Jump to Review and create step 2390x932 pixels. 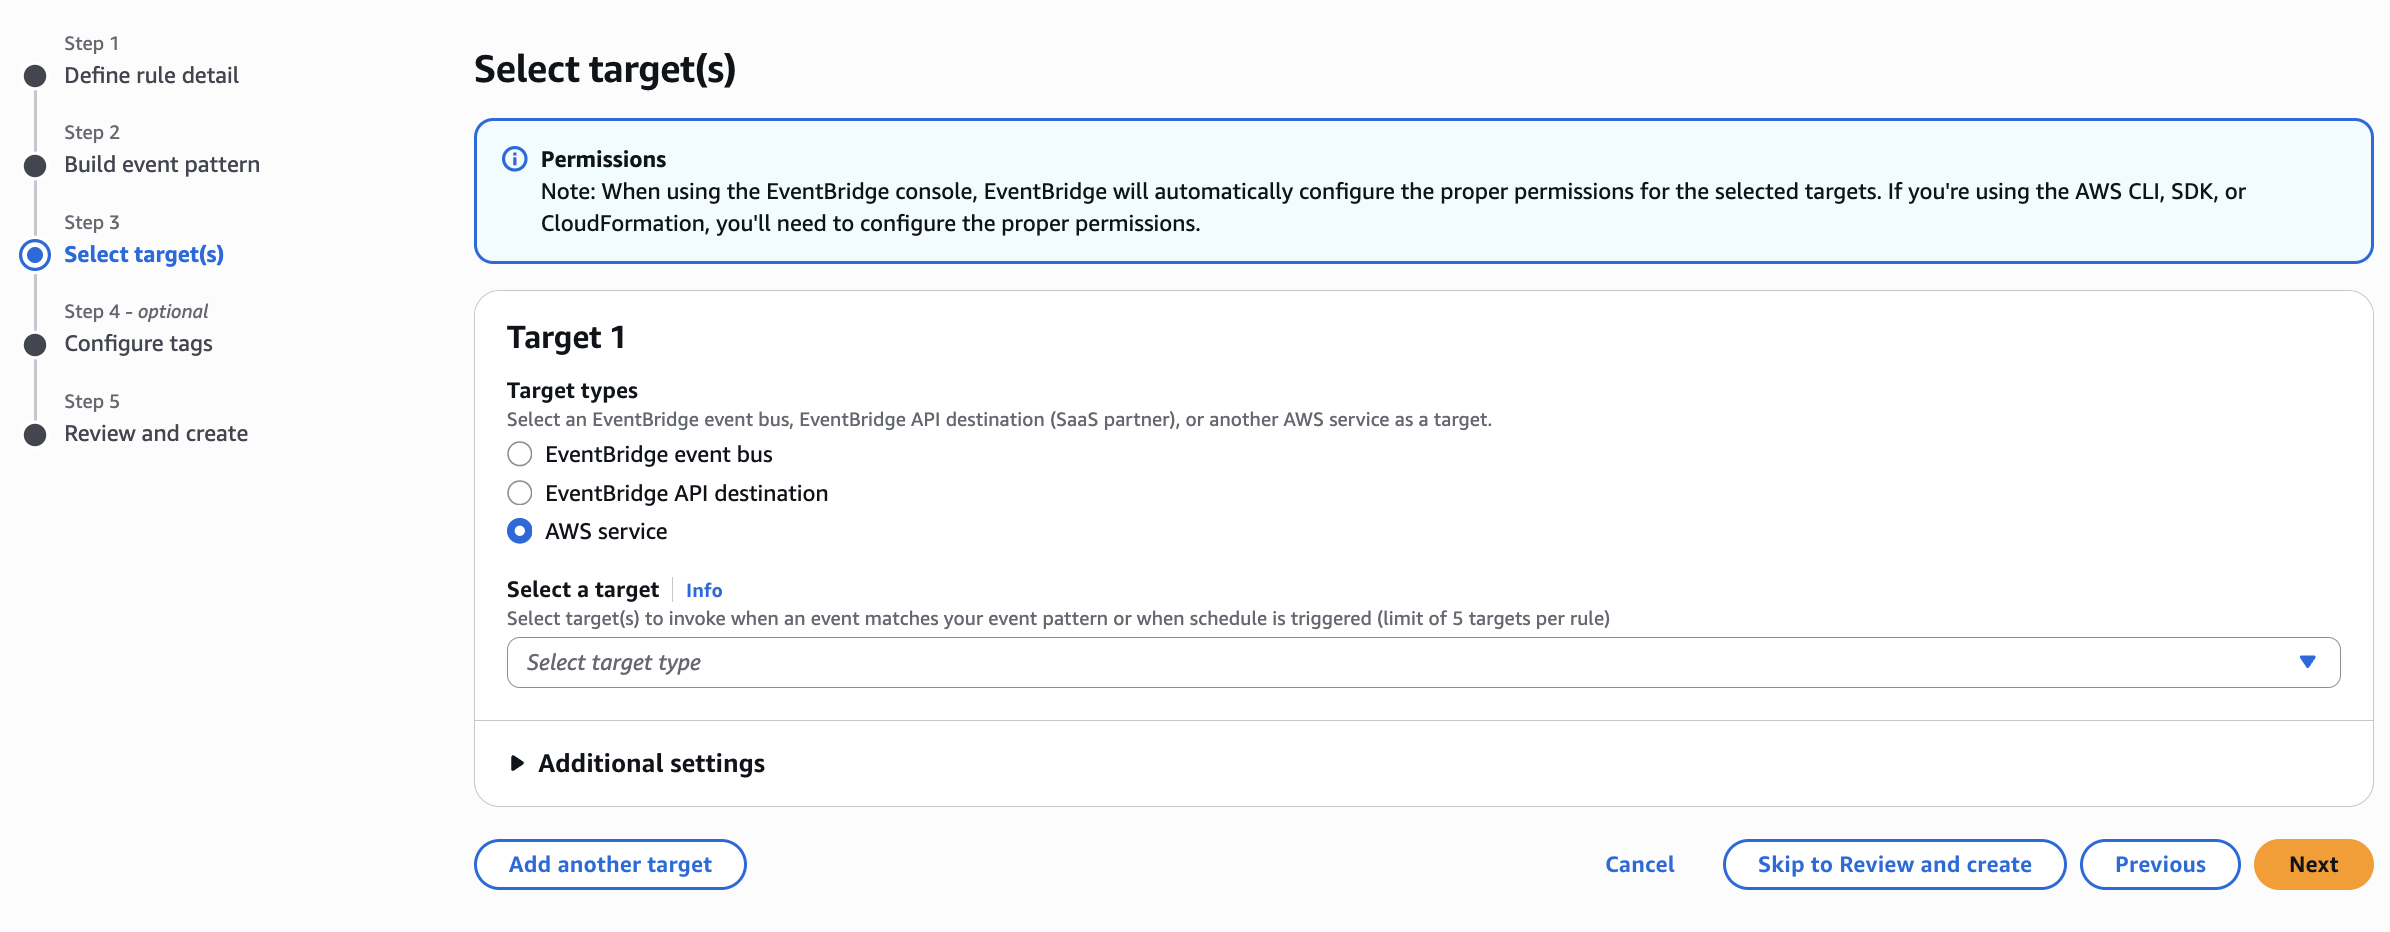coord(156,433)
